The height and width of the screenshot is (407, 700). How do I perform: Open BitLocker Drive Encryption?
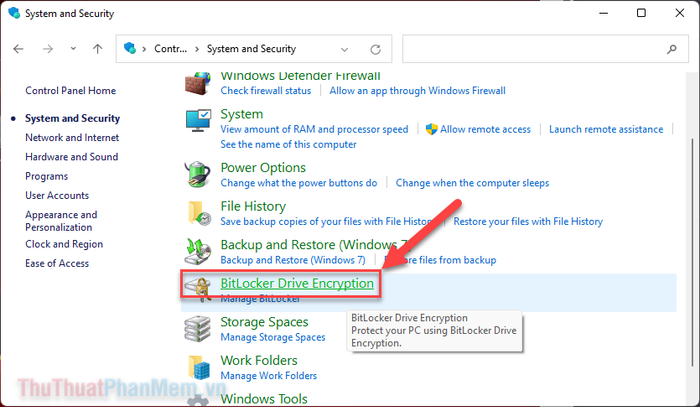pyautogui.click(x=297, y=283)
